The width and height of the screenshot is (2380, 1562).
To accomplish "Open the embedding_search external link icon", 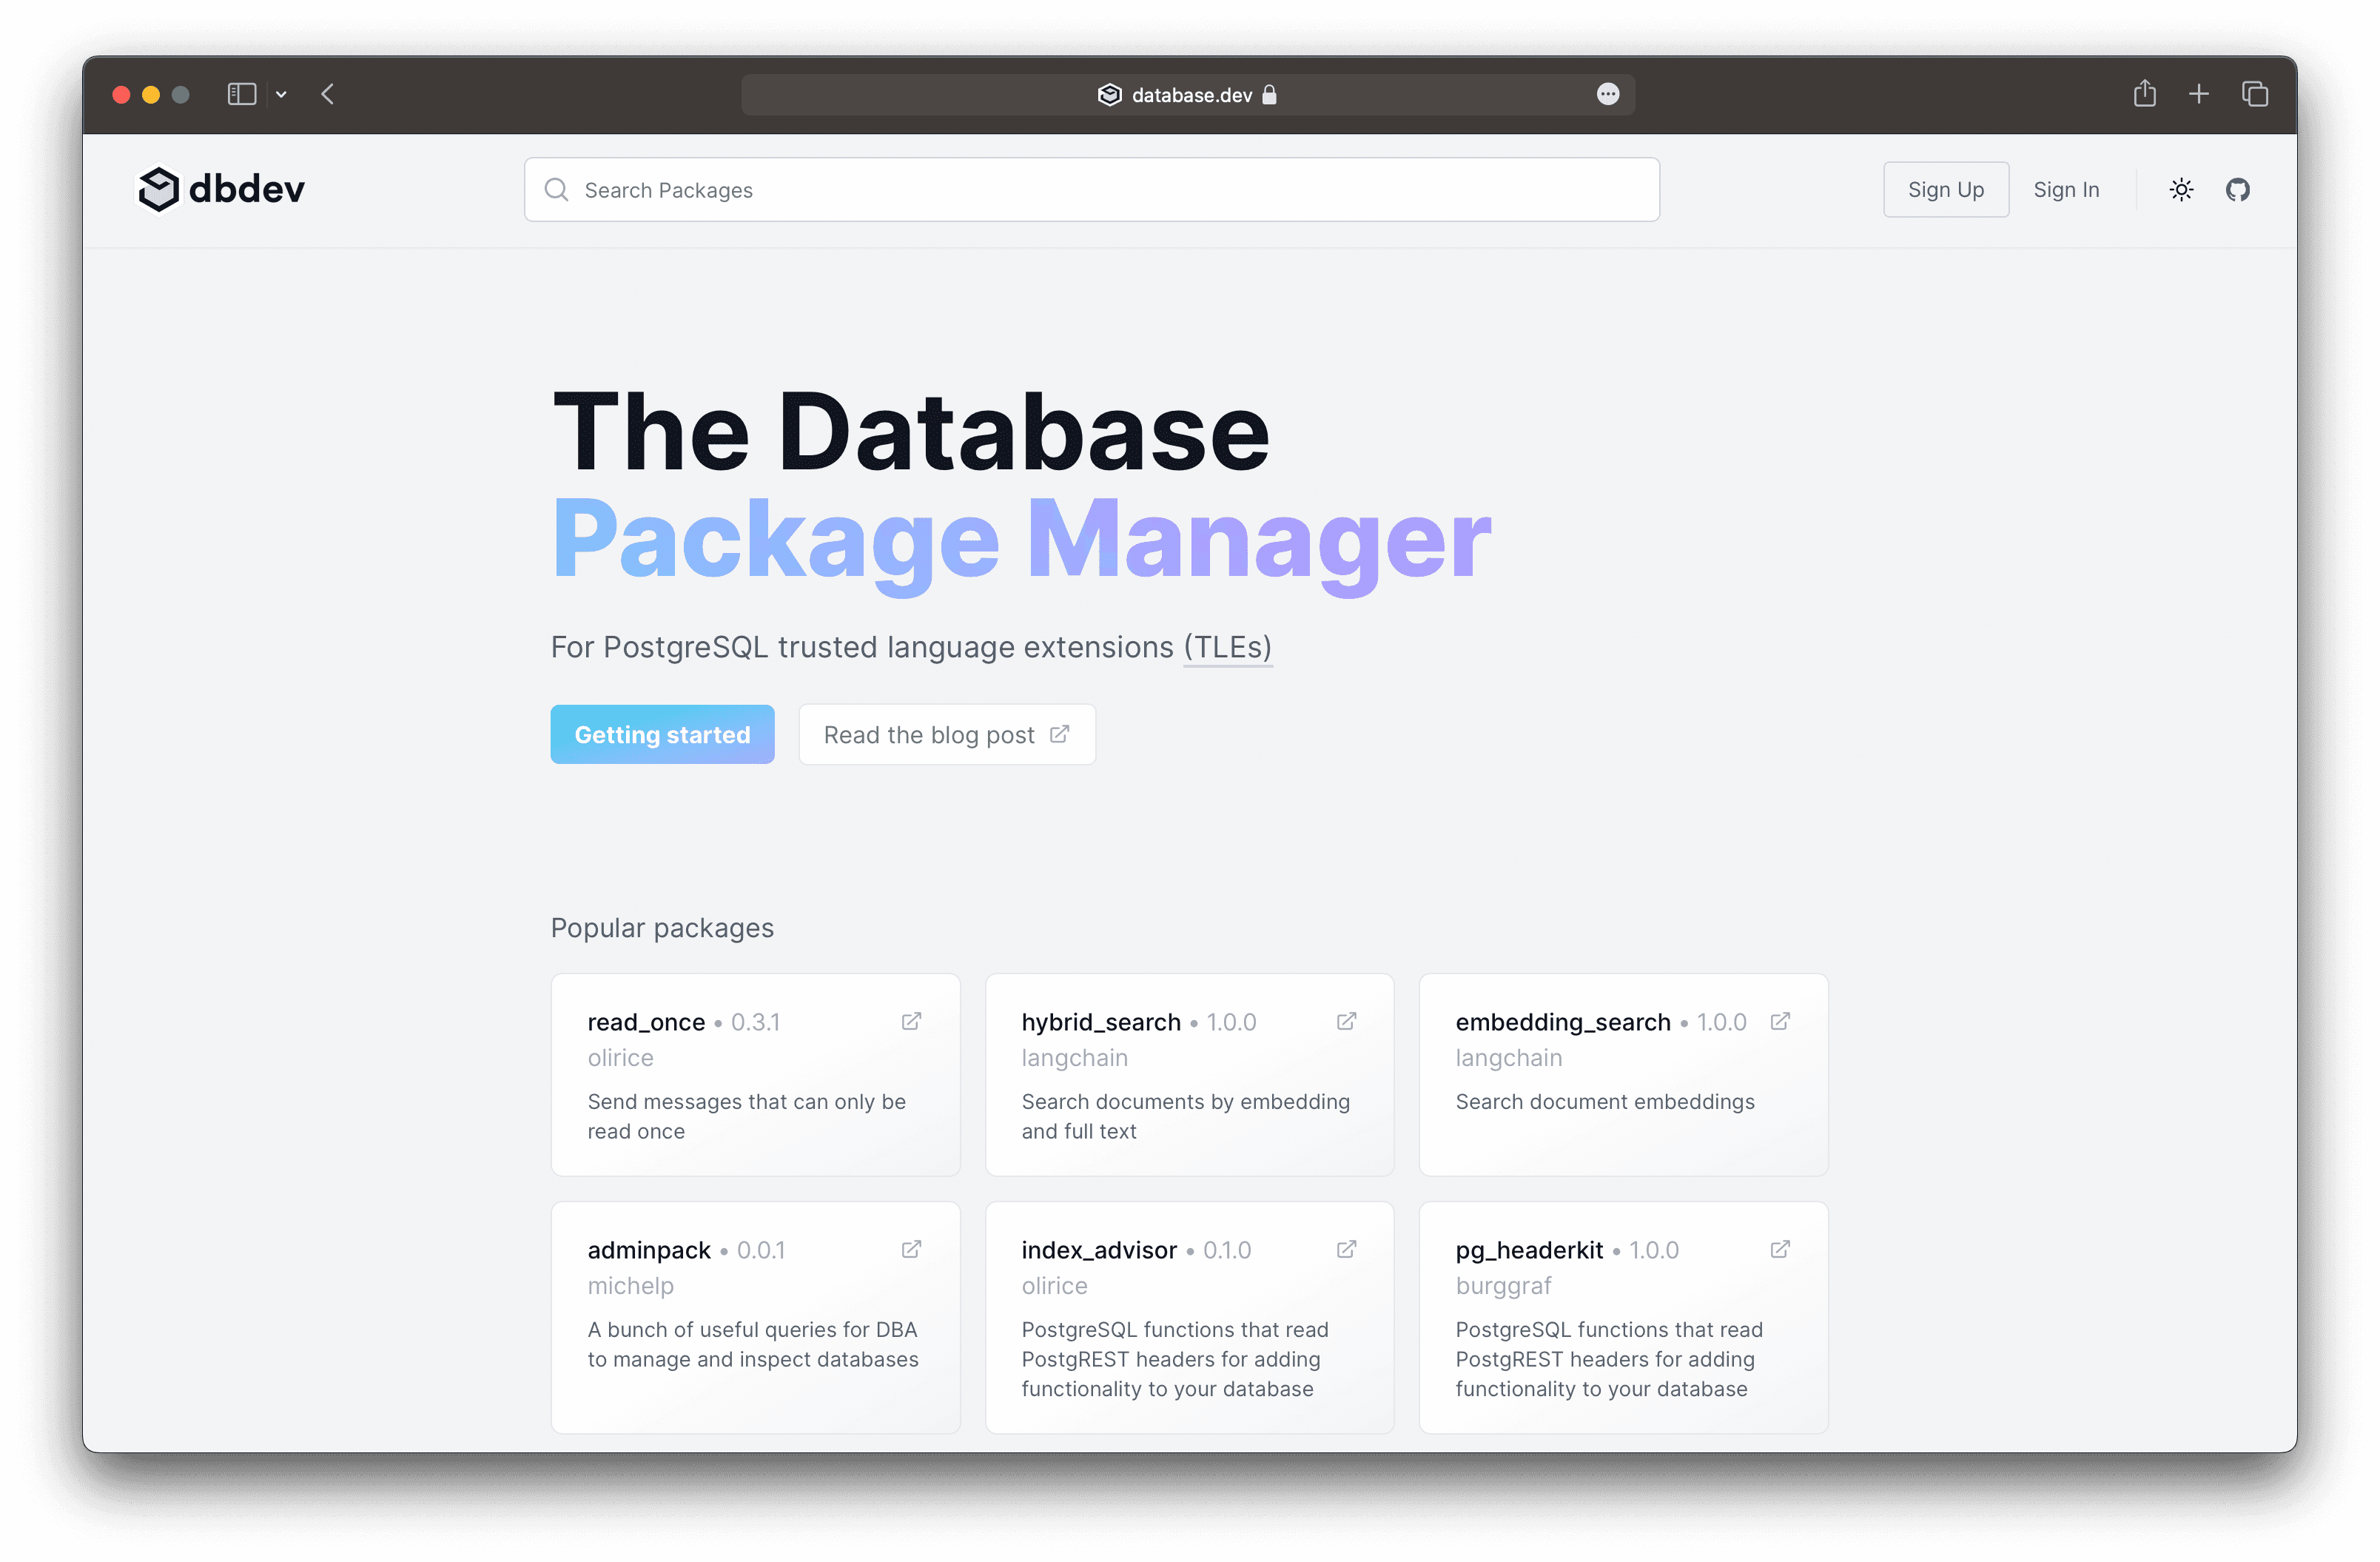I will click(1782, 1022).
